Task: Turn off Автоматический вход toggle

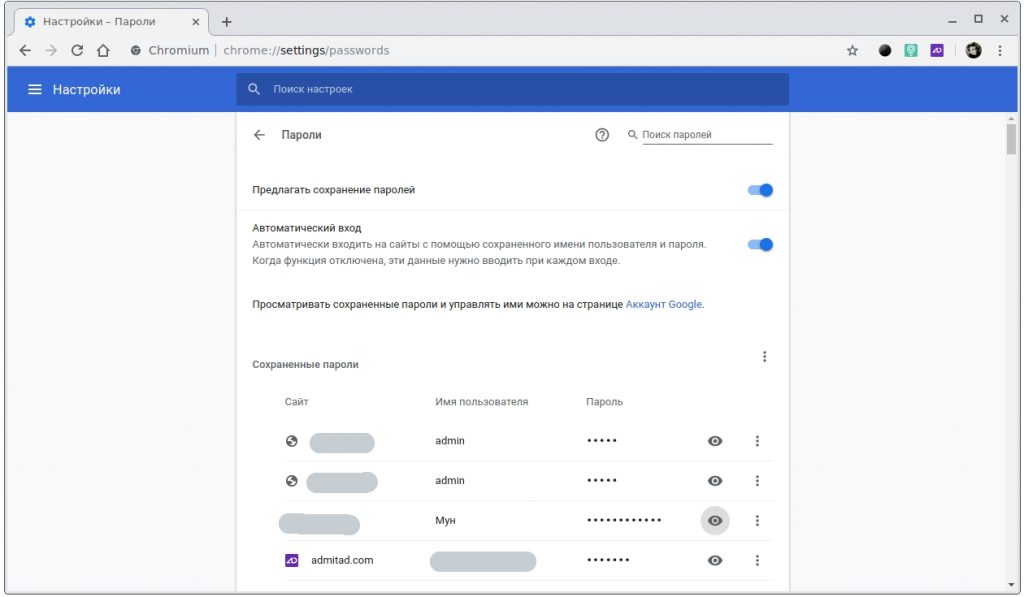Action: click(761, 244)
